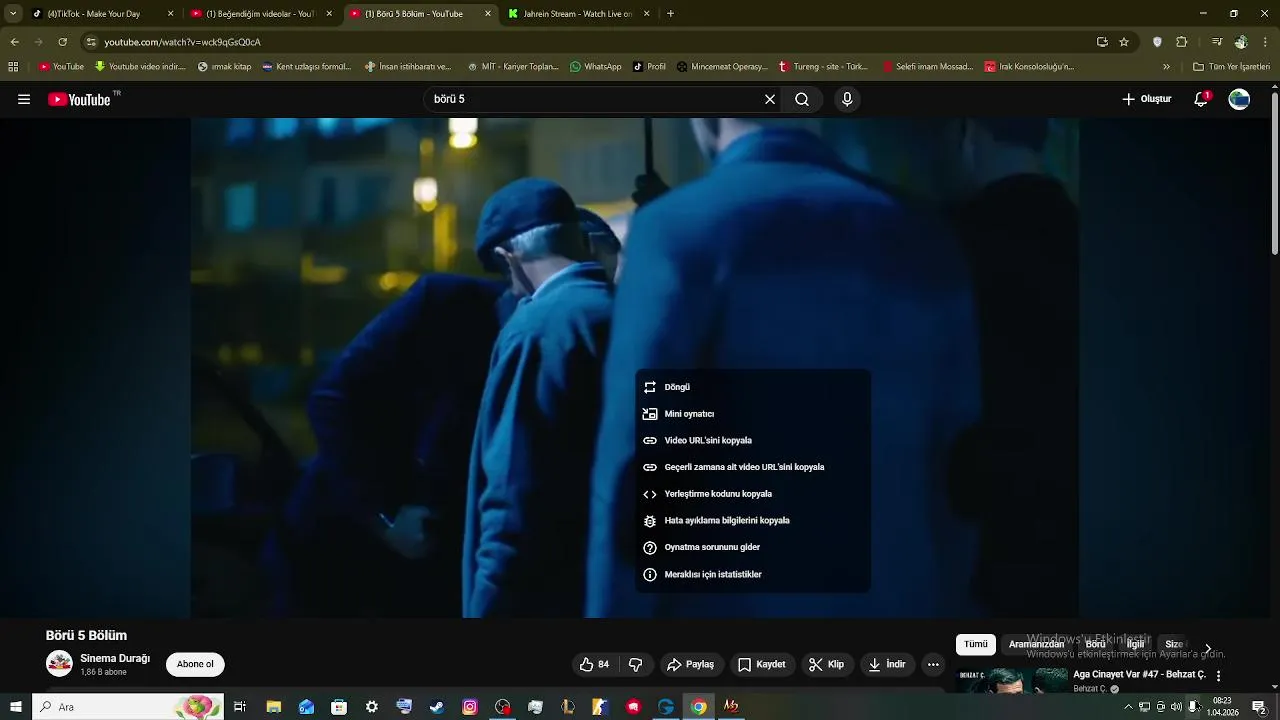The width and height of the screenshot is (1280, 720).
Task: Open Chrome media controls icon
Action: click(1217, 42)
